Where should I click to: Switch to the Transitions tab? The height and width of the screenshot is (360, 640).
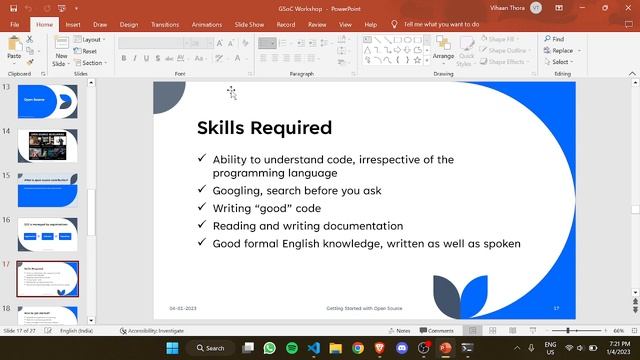click(165, 24)
